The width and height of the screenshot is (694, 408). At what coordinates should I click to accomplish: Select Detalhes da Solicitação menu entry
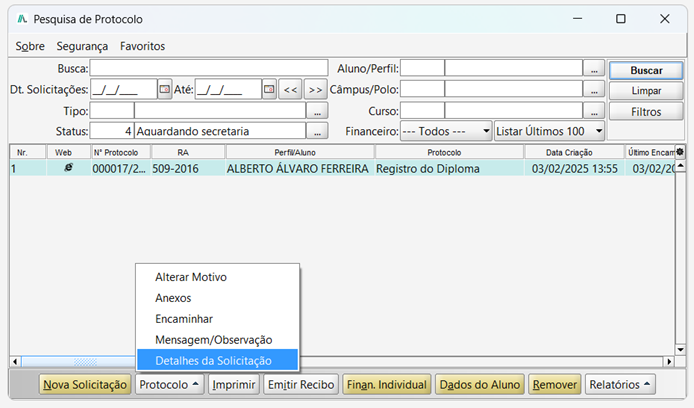(x=217, y=360)
